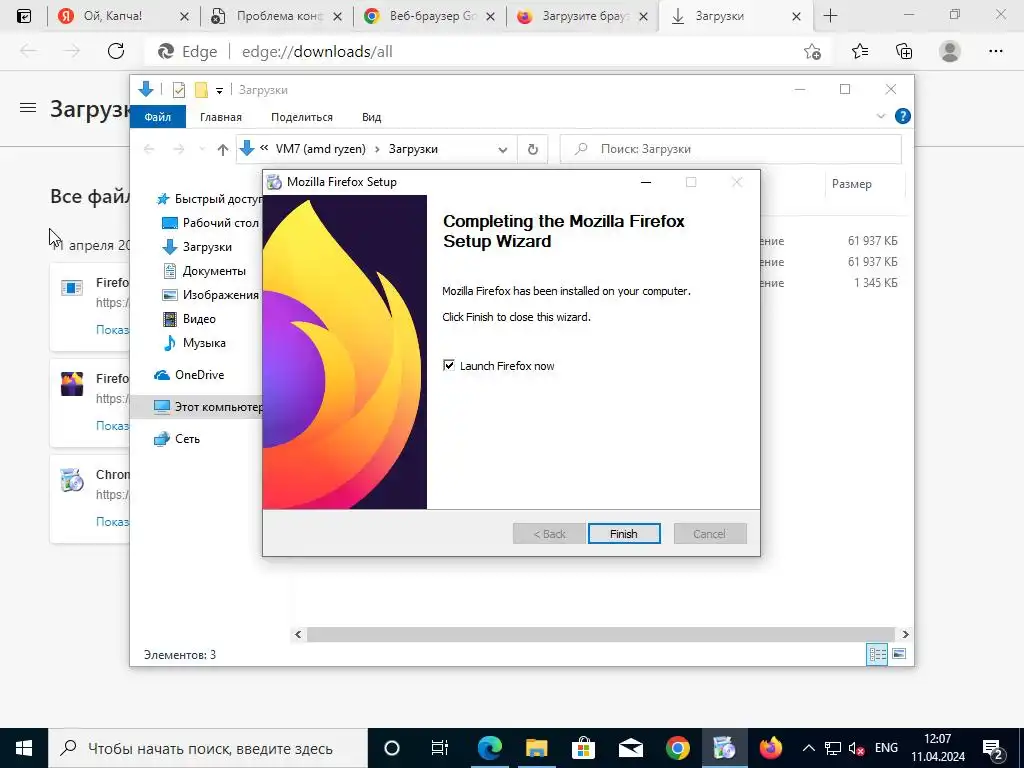Select OneDrive in navigation pane

coord(189,375)
